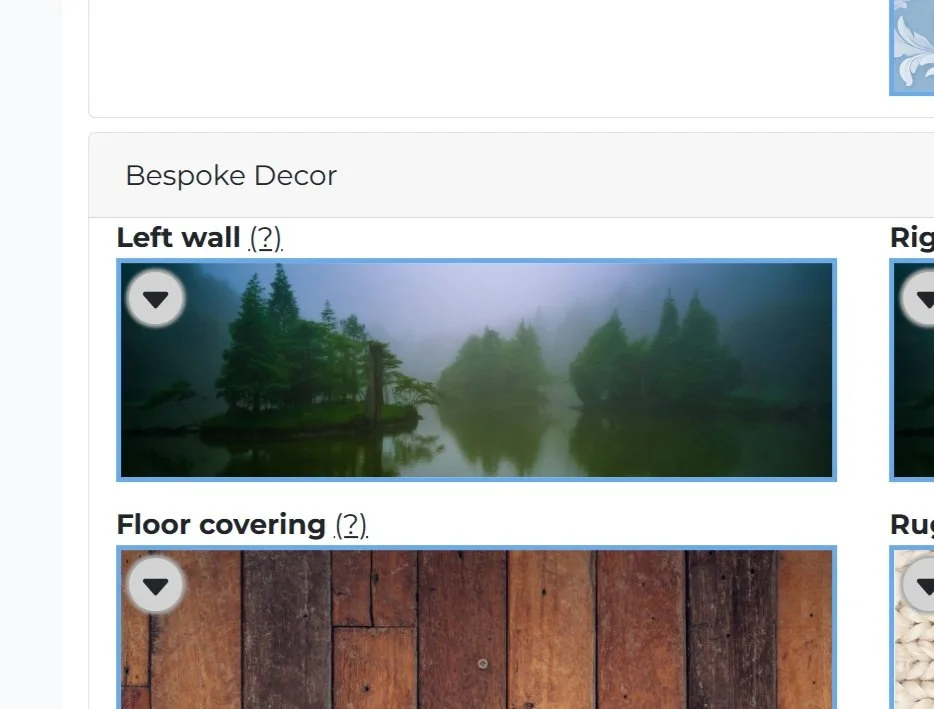
Task: Click the partially visible Right wall image
Action: pos(912,370)
